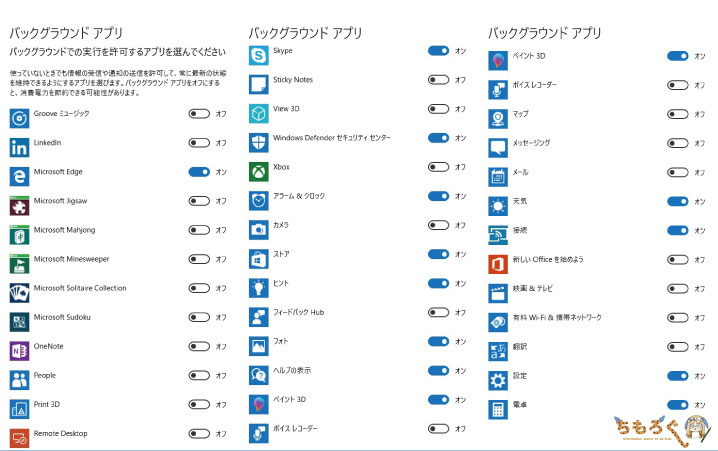Click the 有料 Wi-Fi & 携帯ネットワーク icon
The height and width of the screenshot is (451, 718).
[x=498, y=323]
